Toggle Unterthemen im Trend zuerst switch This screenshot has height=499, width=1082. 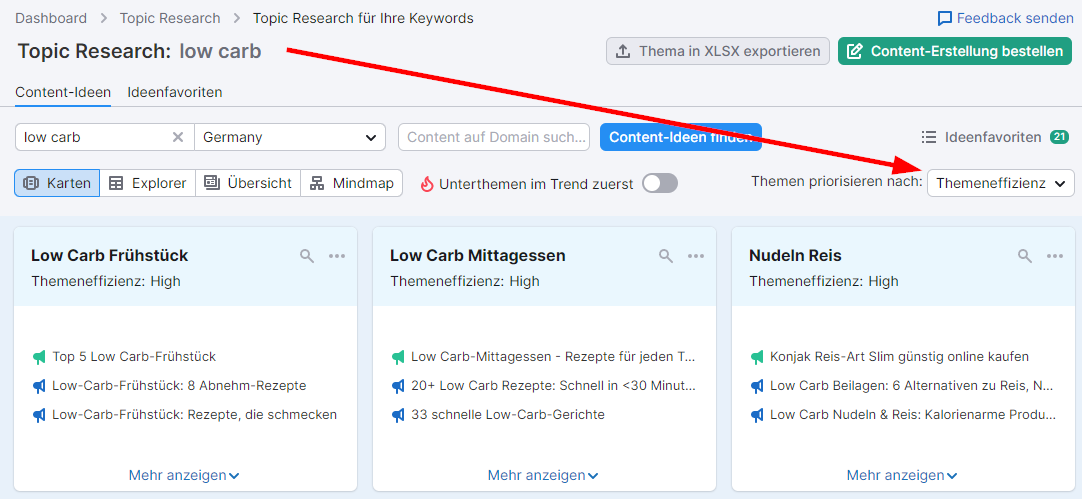click(x=660, y=183)
